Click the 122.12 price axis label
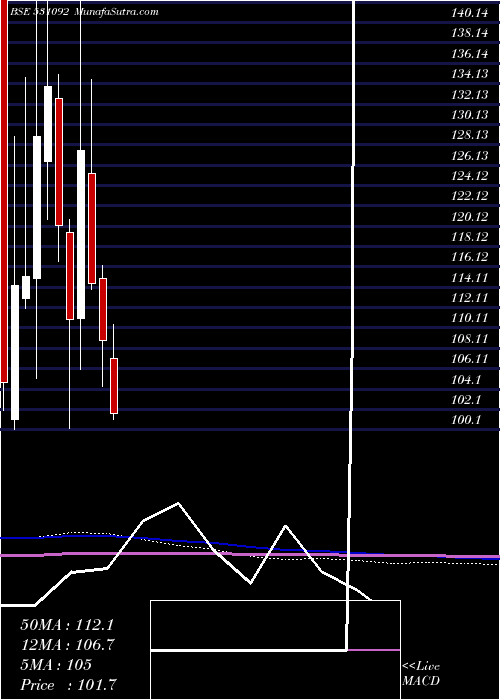The image size is (500, 700). tap(470, 197)
